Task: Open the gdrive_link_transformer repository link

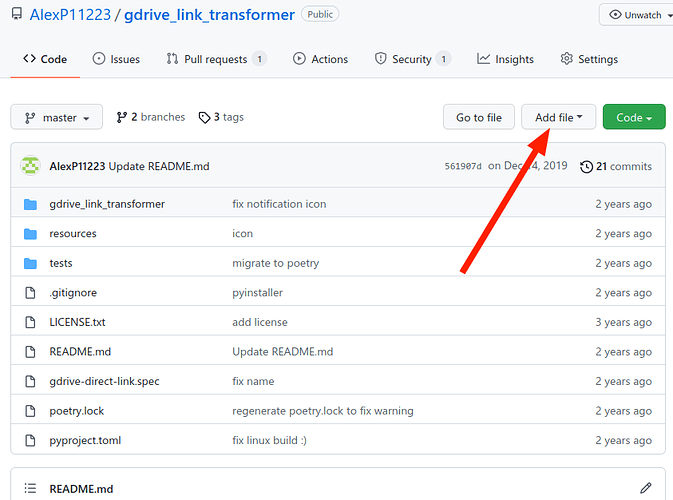Action: 209,15
